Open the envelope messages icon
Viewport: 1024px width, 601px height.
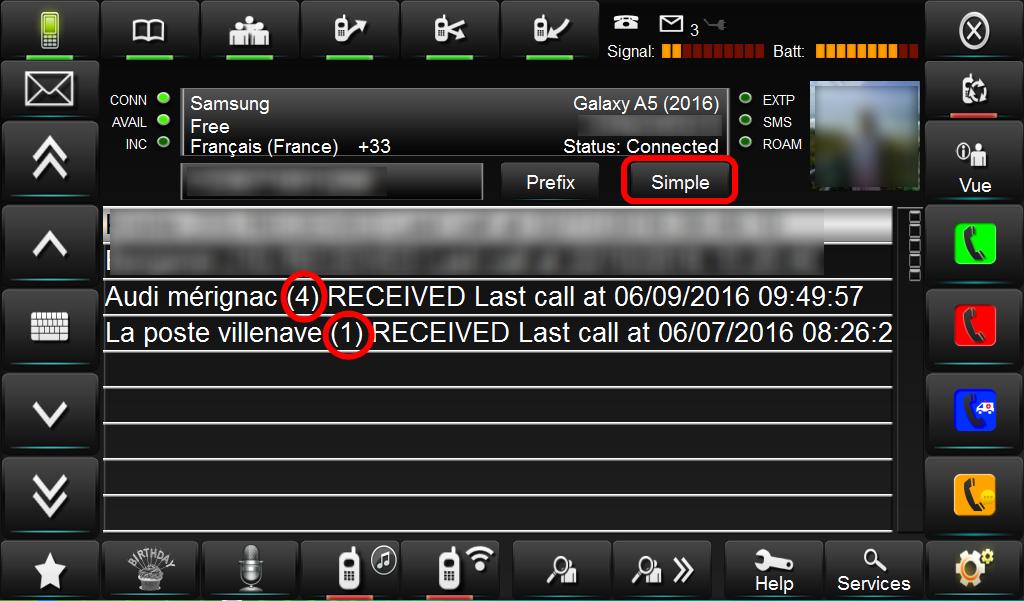pos(50,89)
